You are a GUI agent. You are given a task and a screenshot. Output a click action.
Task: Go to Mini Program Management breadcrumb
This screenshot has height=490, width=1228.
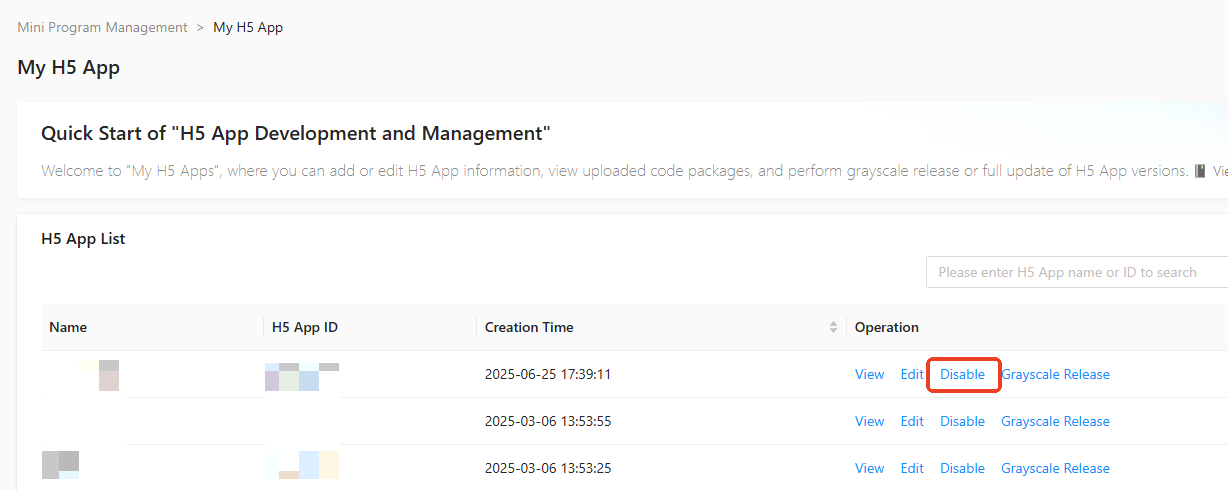click(x=102, y=28)
